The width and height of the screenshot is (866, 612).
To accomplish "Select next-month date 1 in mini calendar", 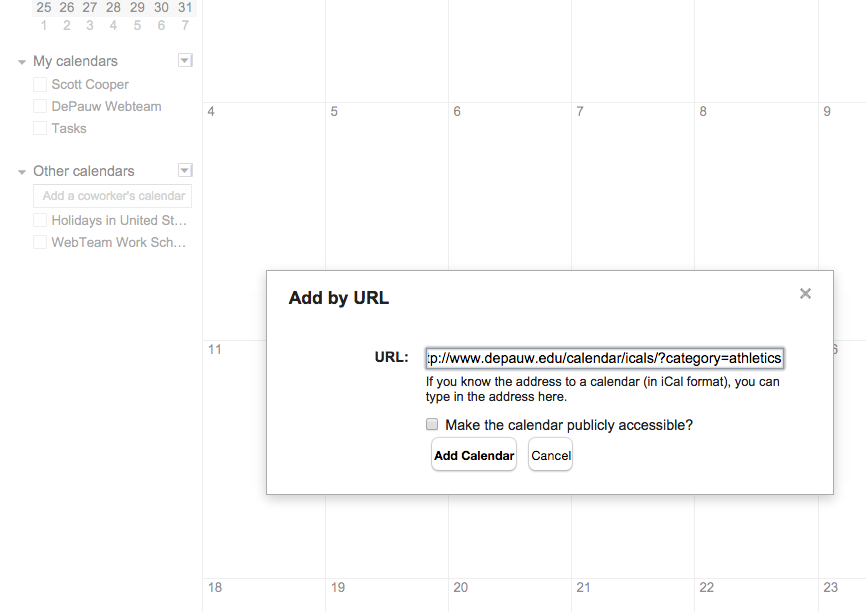I will [x=44, y=25].
